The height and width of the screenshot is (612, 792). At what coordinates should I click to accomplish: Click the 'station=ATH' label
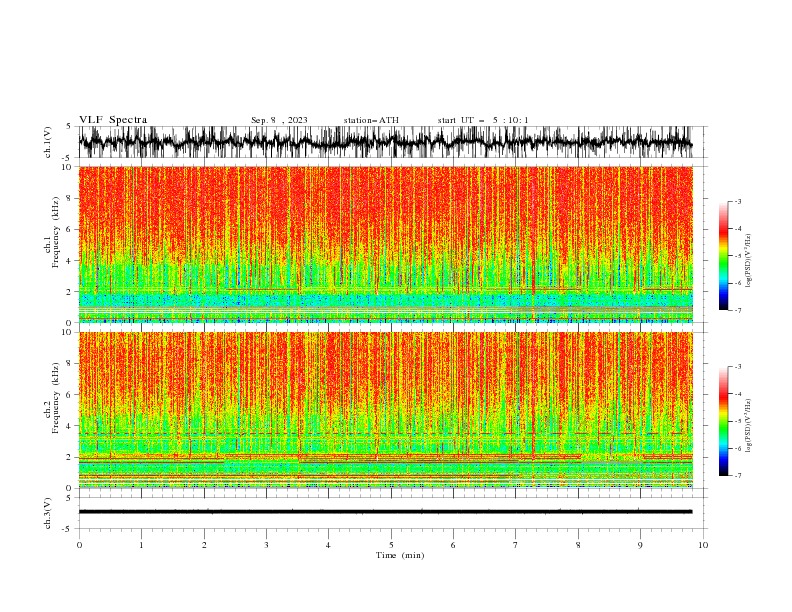point(371,120)
